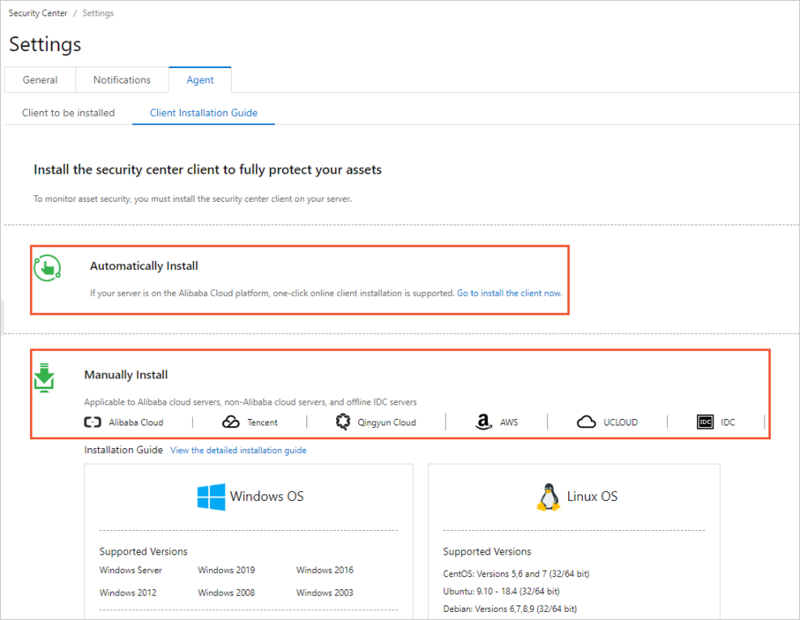Open 'View the detailed installation guide' link

pos(238,451)
